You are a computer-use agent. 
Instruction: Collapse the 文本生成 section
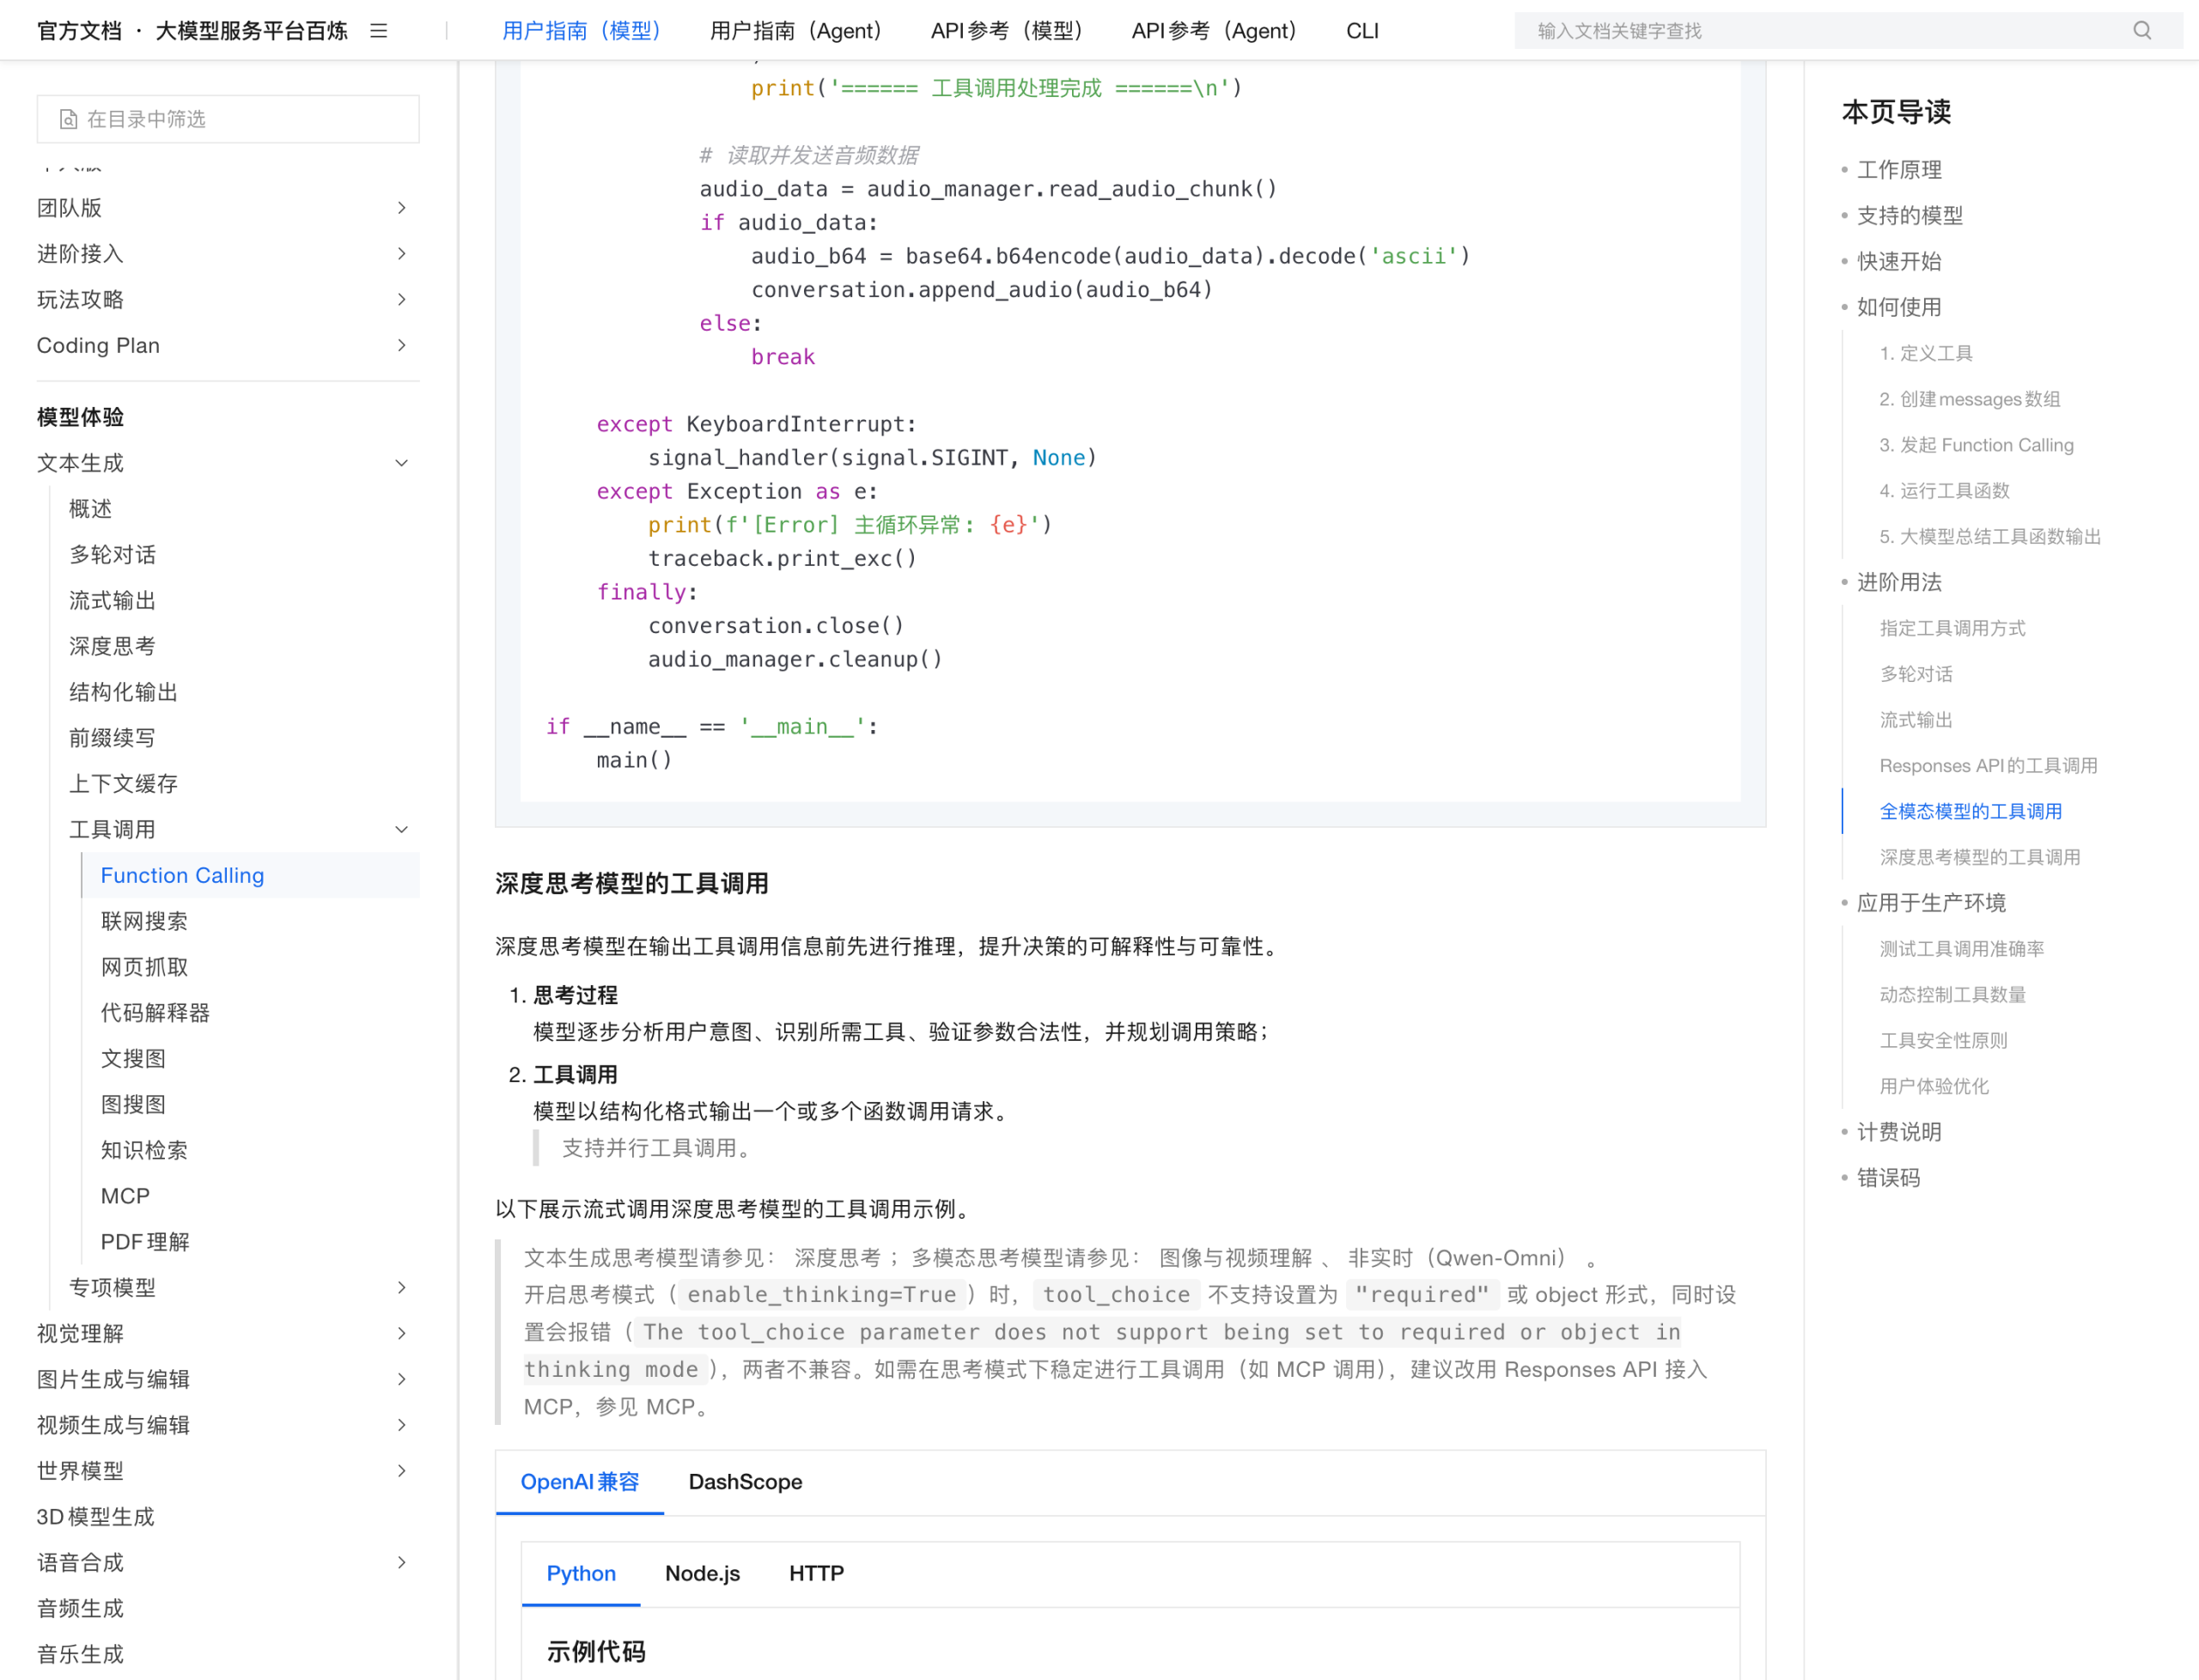click(x=401, y=463)
